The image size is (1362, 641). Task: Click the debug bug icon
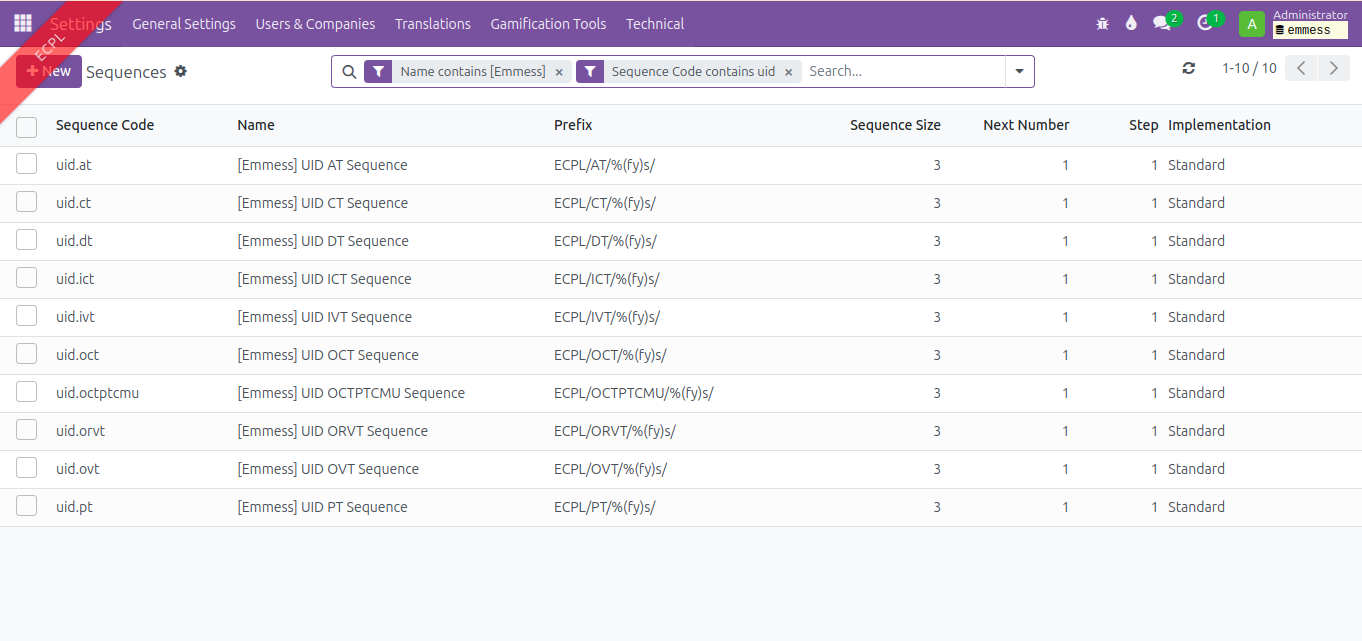pos(1102,23)
